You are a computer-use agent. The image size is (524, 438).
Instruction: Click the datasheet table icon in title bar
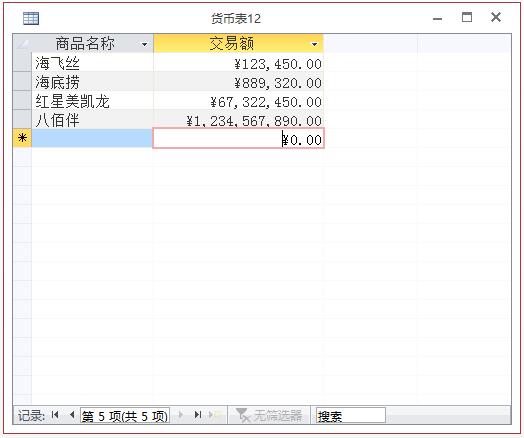[31, 18]
